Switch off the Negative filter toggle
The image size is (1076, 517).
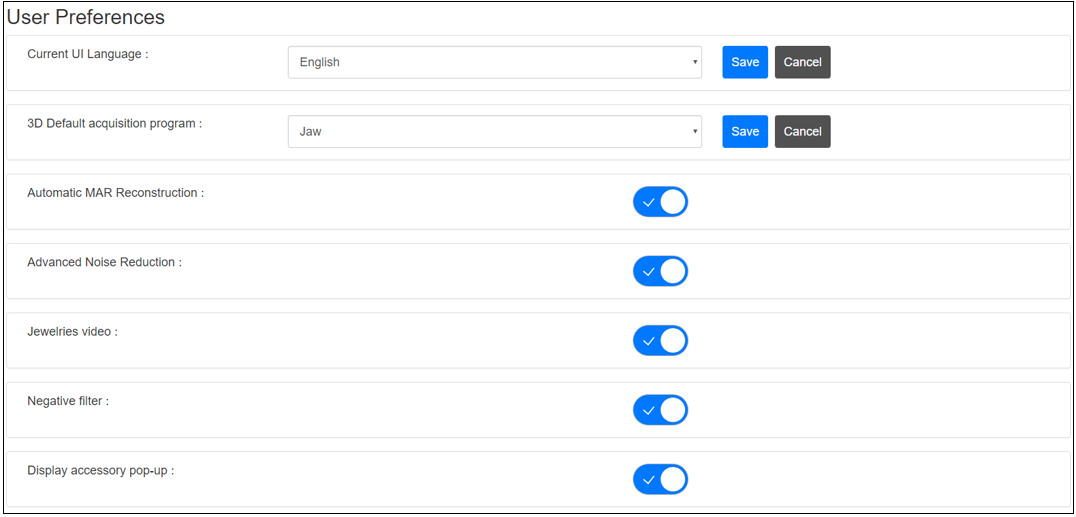pos(660,410)
